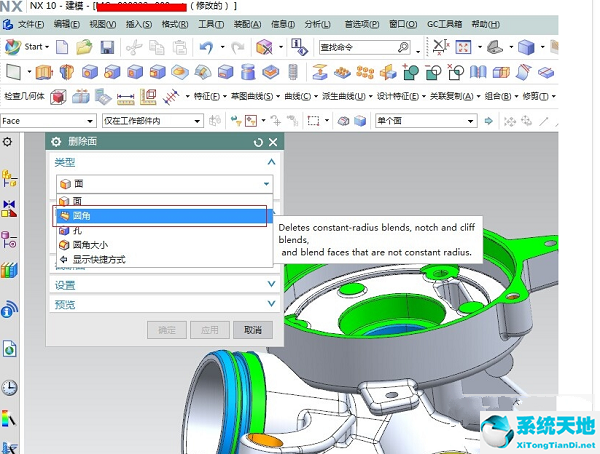Click the Unite boolean icon

pyautogui.click(x=411, y=72)
